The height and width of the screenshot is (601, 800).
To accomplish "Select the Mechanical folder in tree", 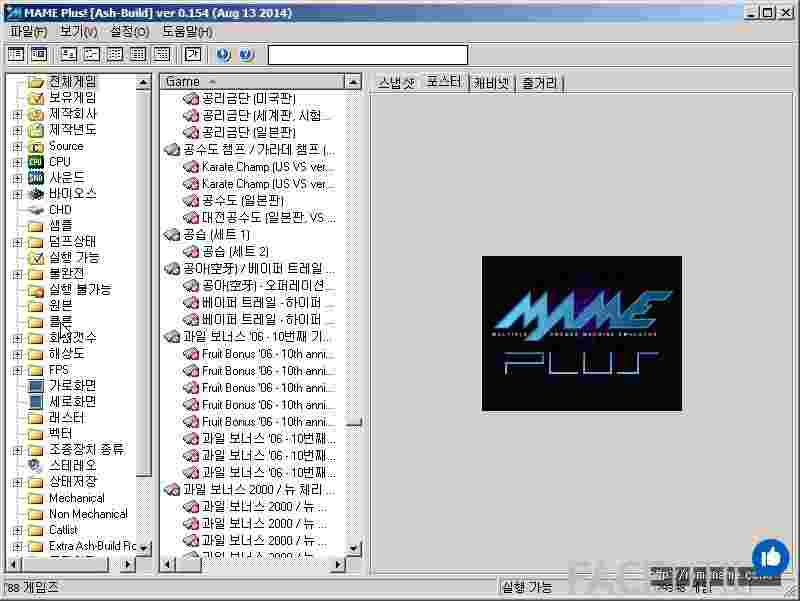I will 77,498.
